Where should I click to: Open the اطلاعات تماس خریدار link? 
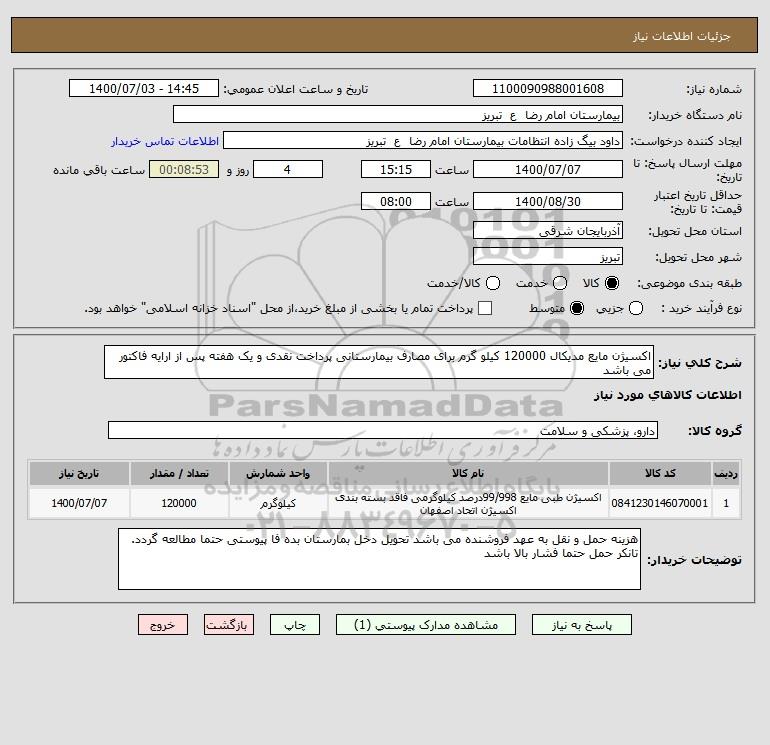click(x=165, y=141)
